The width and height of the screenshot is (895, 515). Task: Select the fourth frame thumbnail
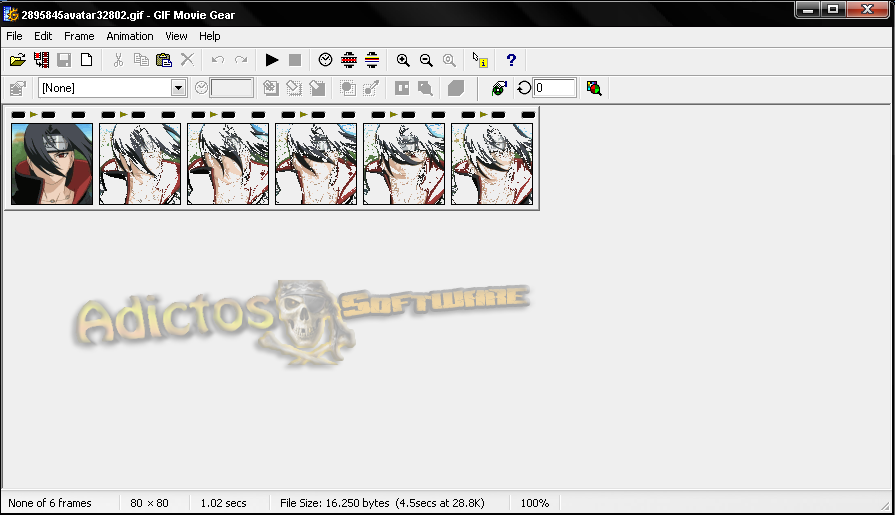pos(316,164)
